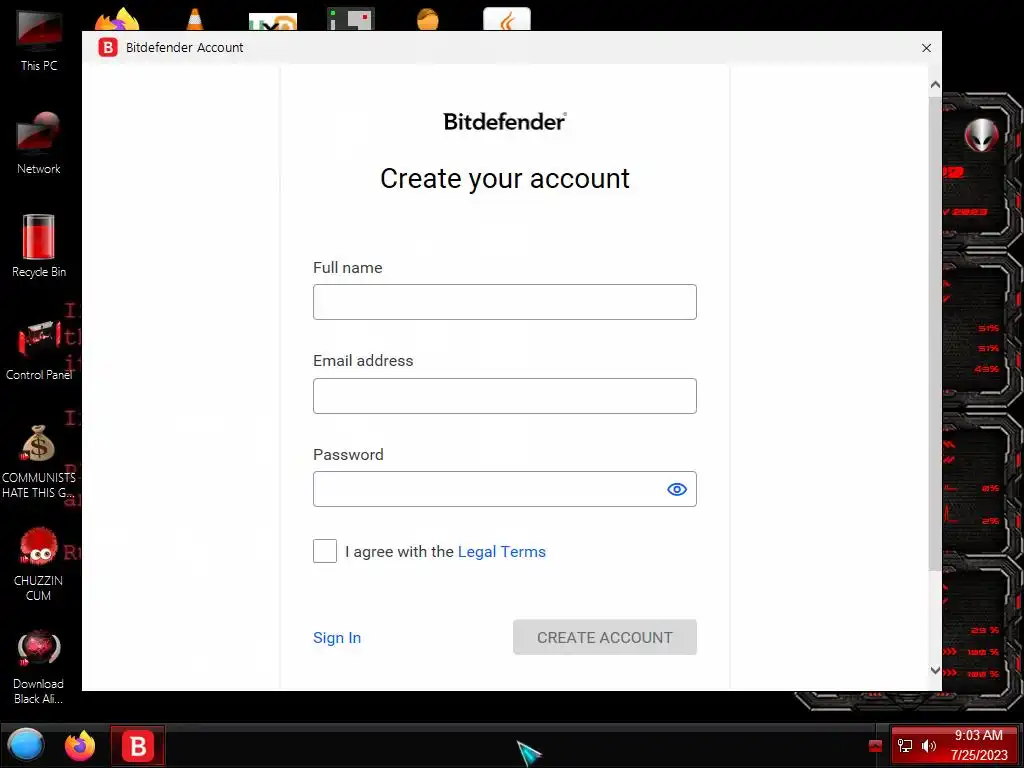Open the Start orb button
Image resolution: width=1024 pixels, height=768 pixels.
coord(26,745)
